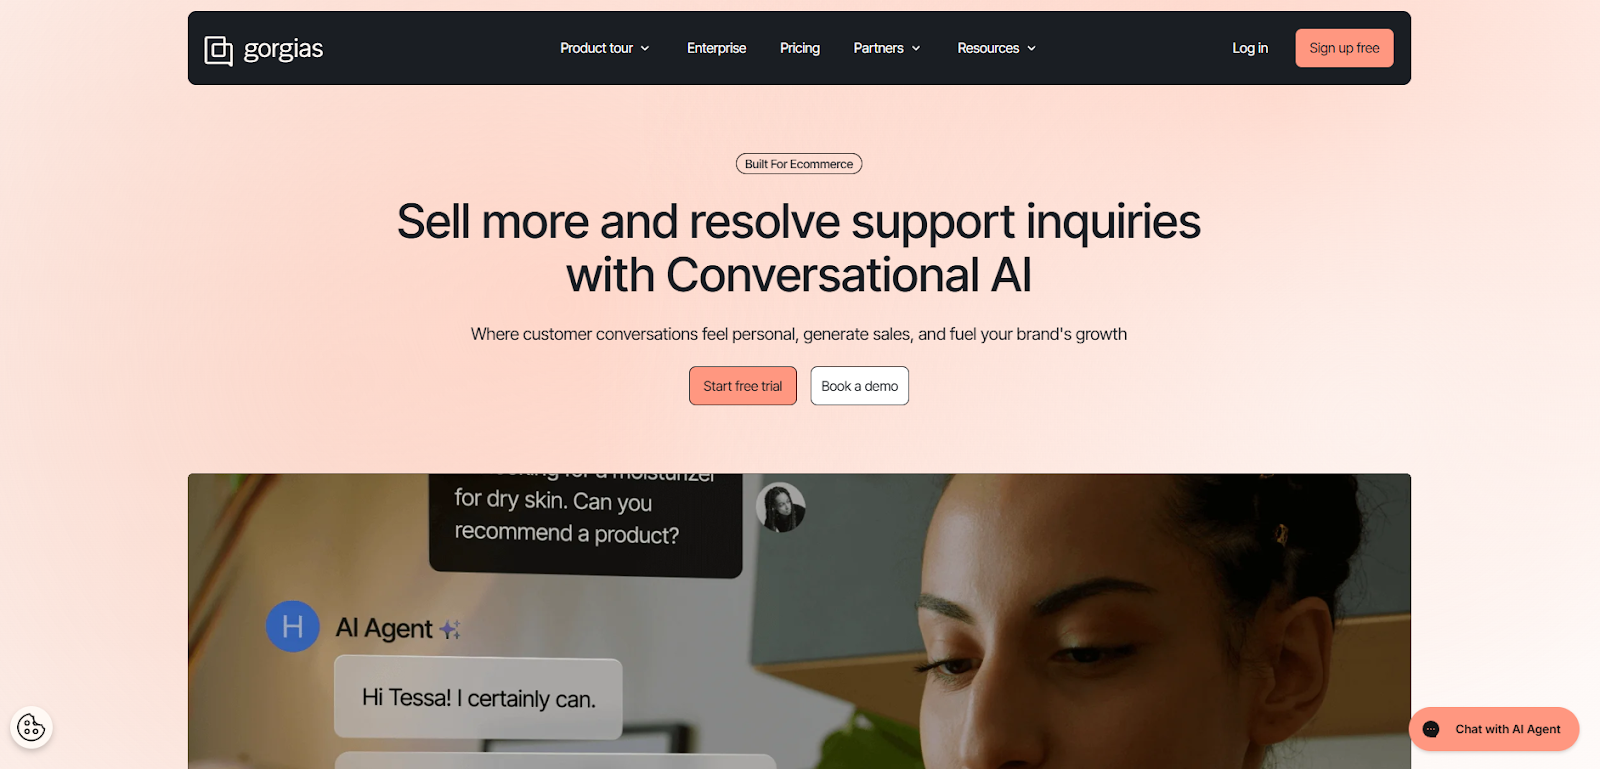Image resolution: width=1600 pixels, height=769 pixels.
Task: Expand the Partners dropdown arrow
Action: [916, 48]
